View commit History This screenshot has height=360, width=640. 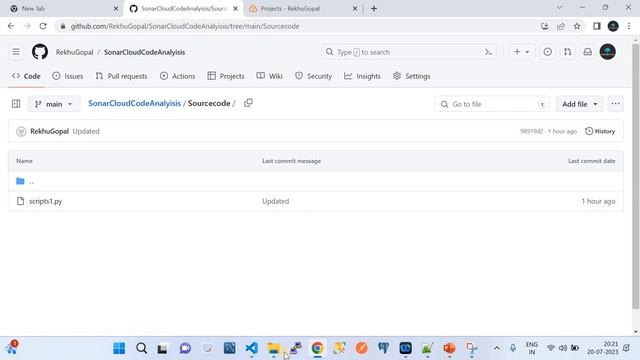[600, 131]
